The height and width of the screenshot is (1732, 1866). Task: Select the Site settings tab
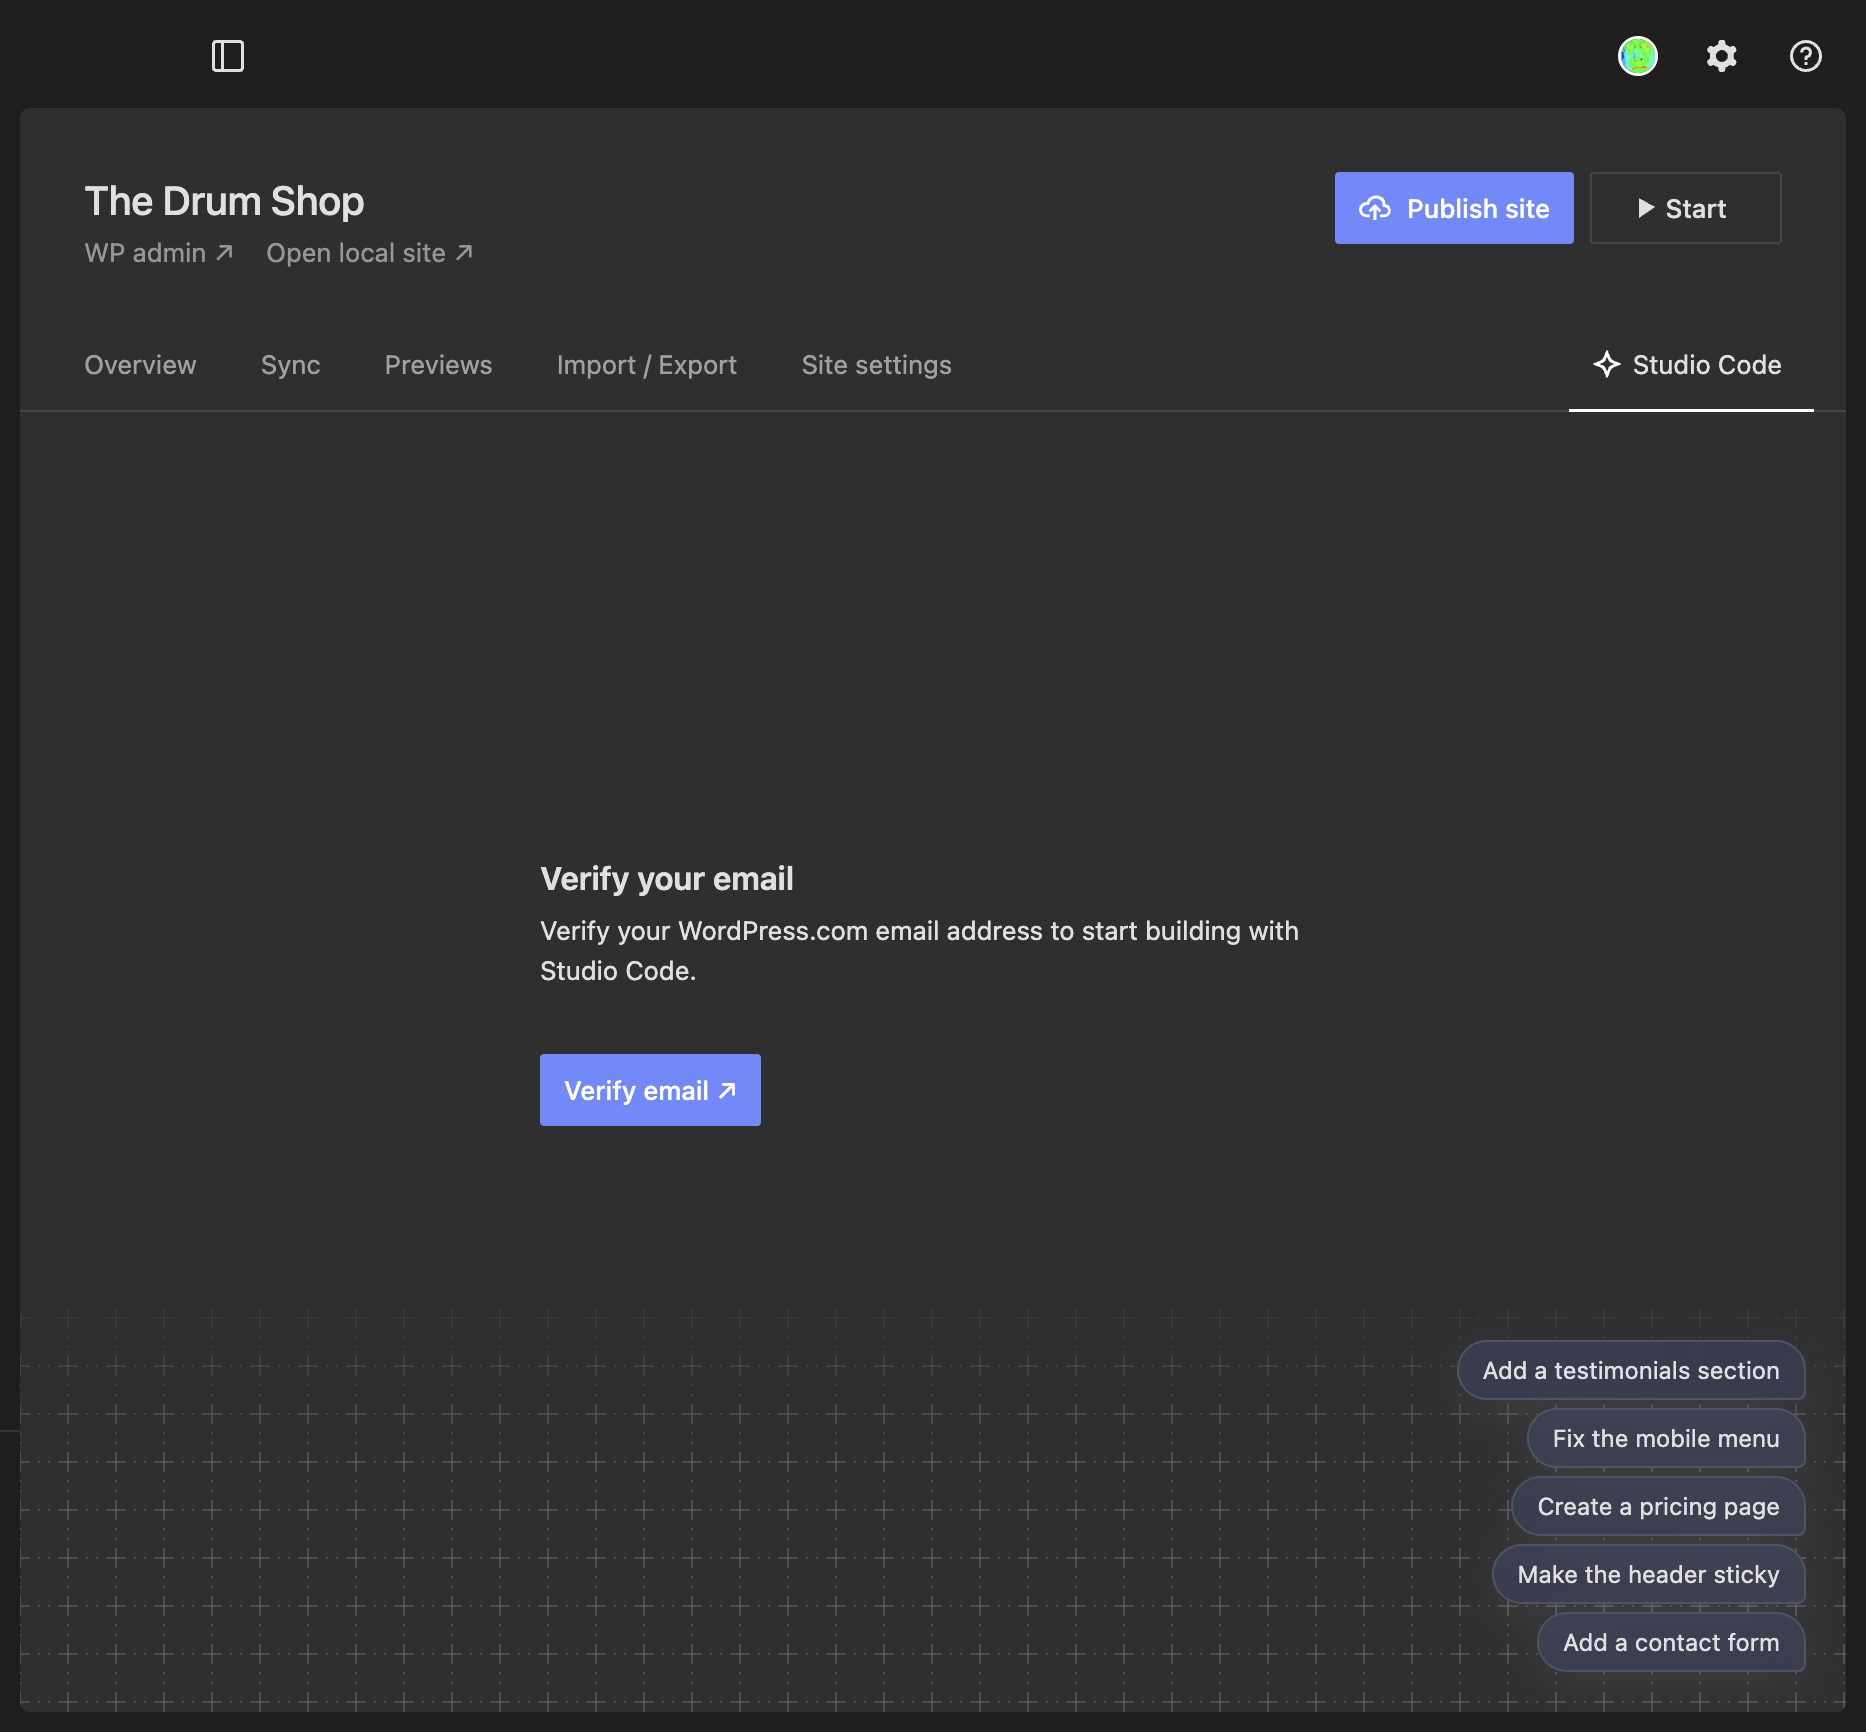tap(876, 365)
